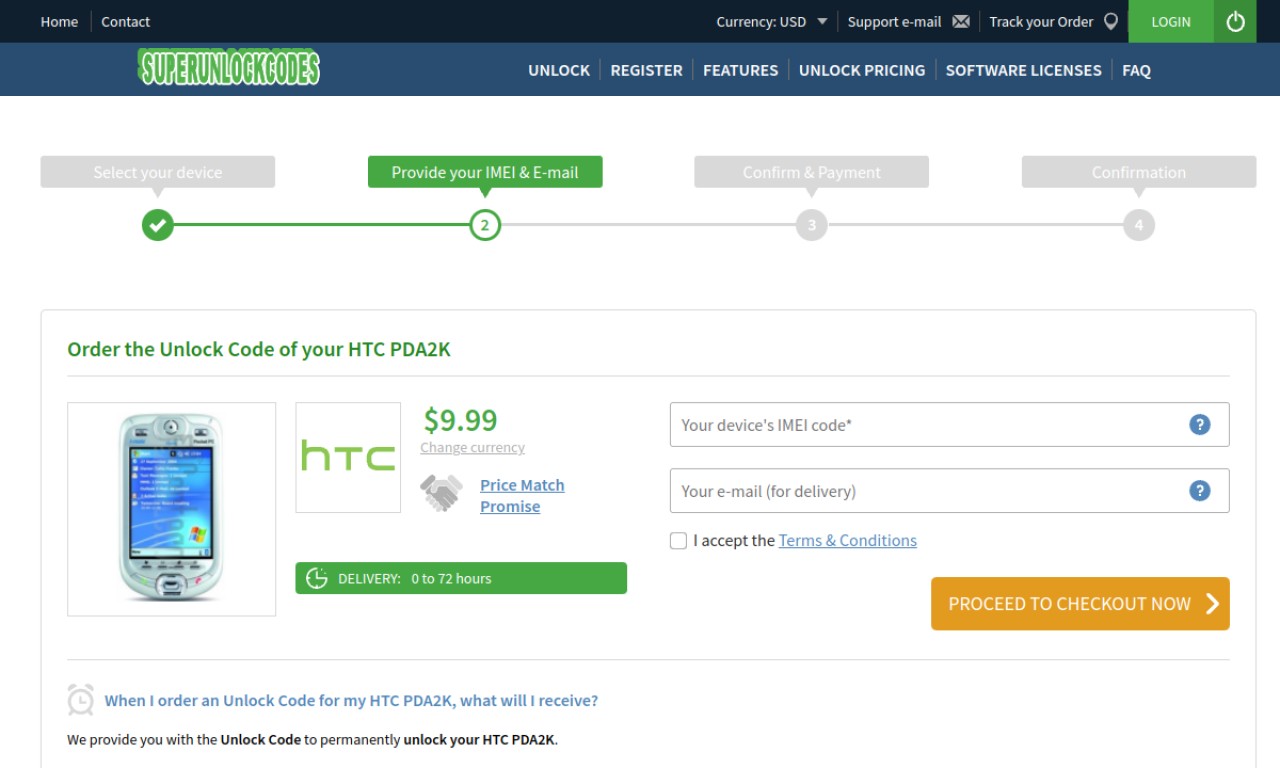Click the power icon beside Login
Image resolution: width=1280 pixels, height=768 pixels.
click(x=1235, y=21)
